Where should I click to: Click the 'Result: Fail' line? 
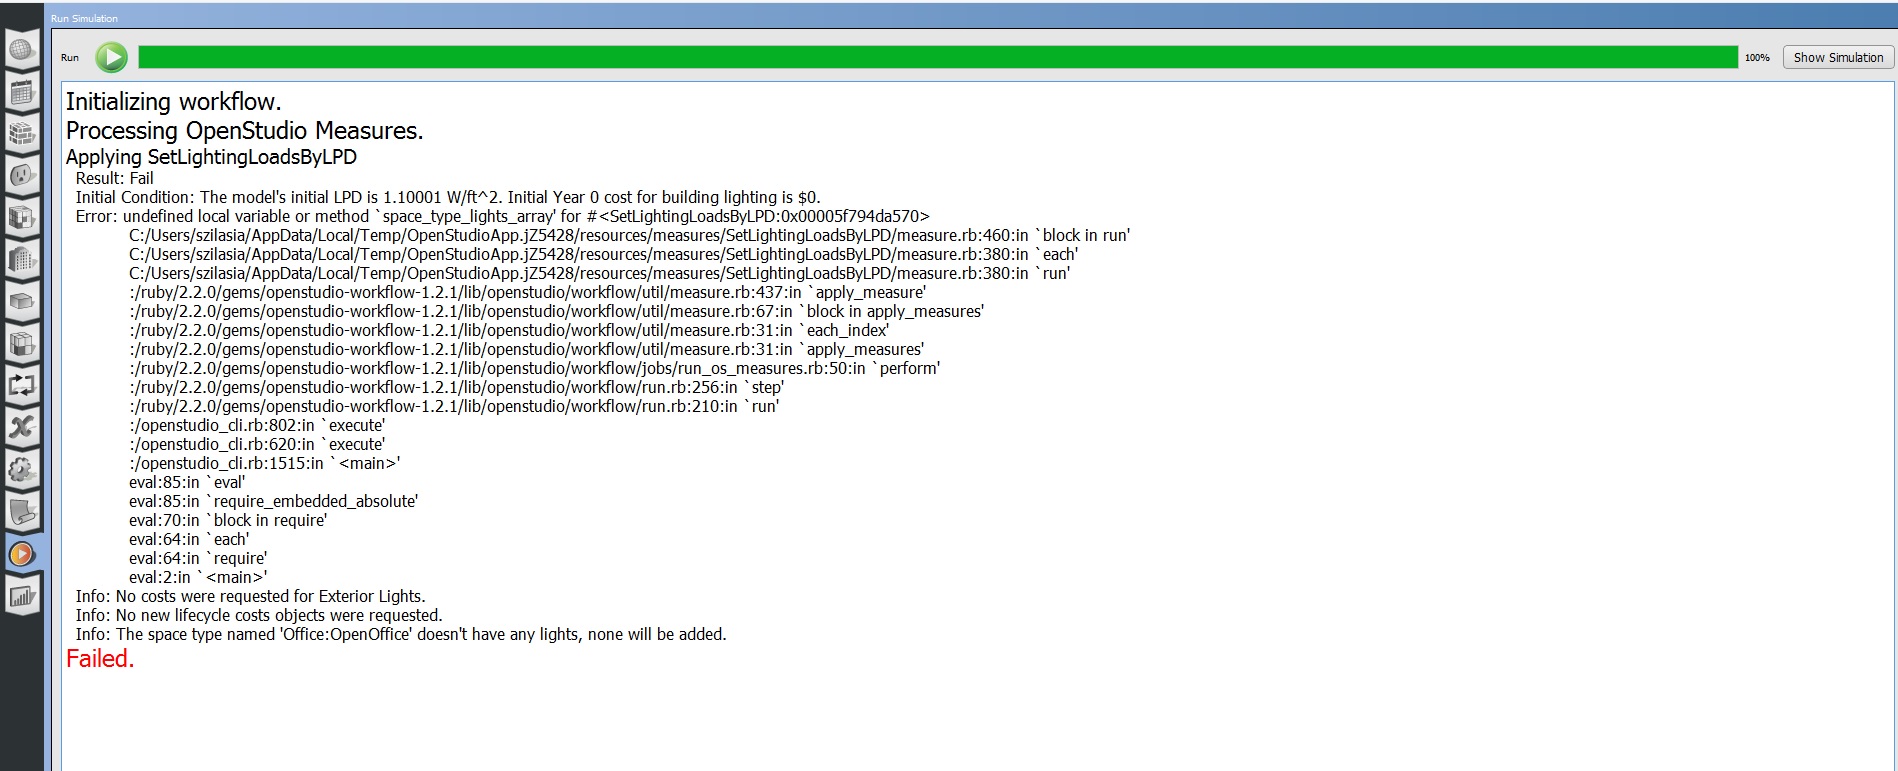click(115, 178)
